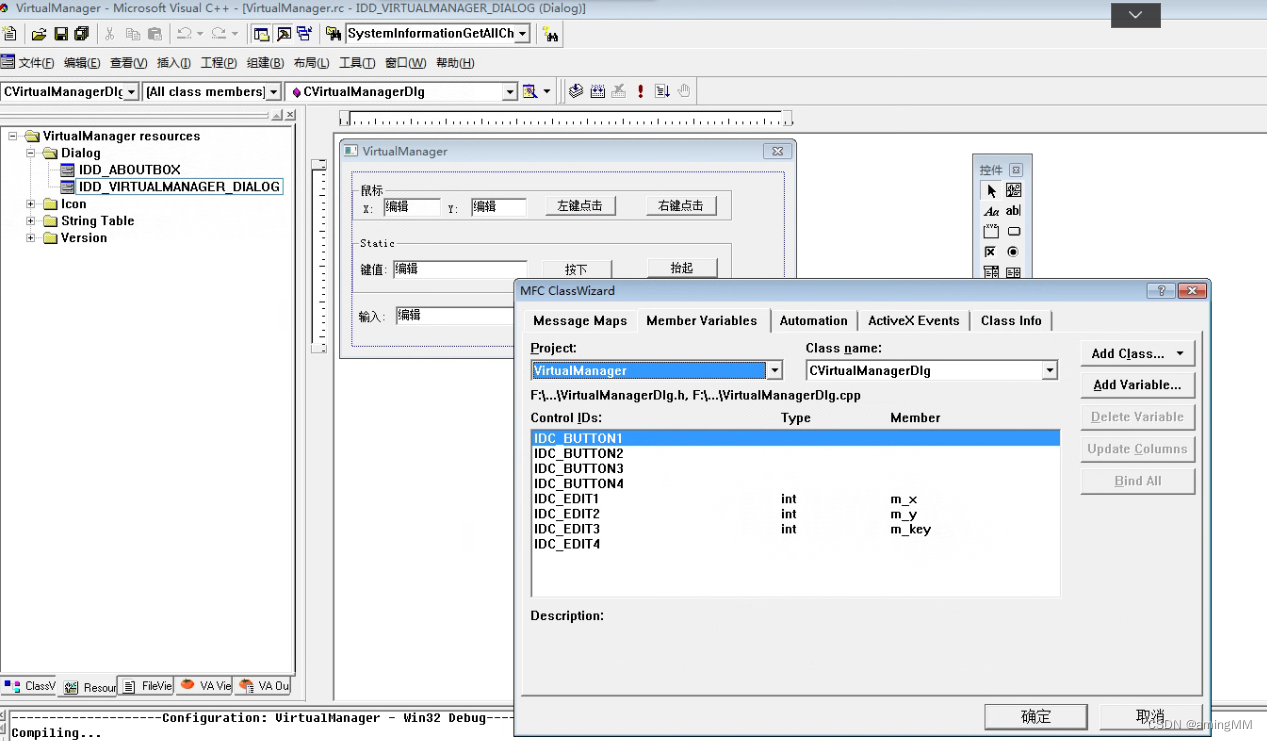1267x741 pixels.
Task: Click the Copy toolbar icon
Action: pyautogui.click(x=133, y=34)
